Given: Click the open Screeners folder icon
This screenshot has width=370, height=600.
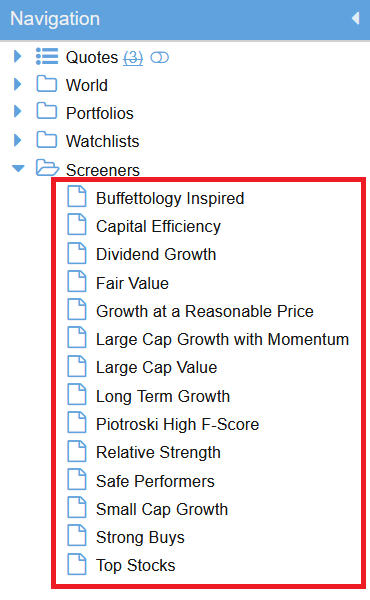Looking at the screenshot, I should [47, 168].
